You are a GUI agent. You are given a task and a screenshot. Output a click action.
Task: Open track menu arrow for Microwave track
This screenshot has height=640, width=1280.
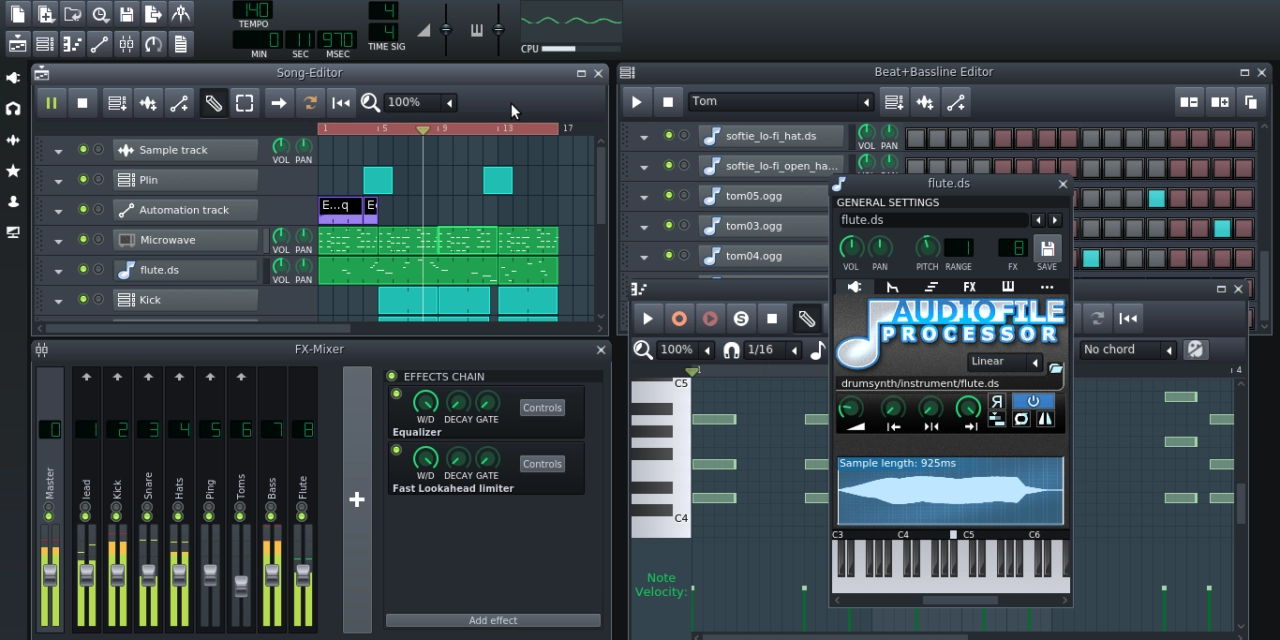pyautogui.click(x=58, y=240)
